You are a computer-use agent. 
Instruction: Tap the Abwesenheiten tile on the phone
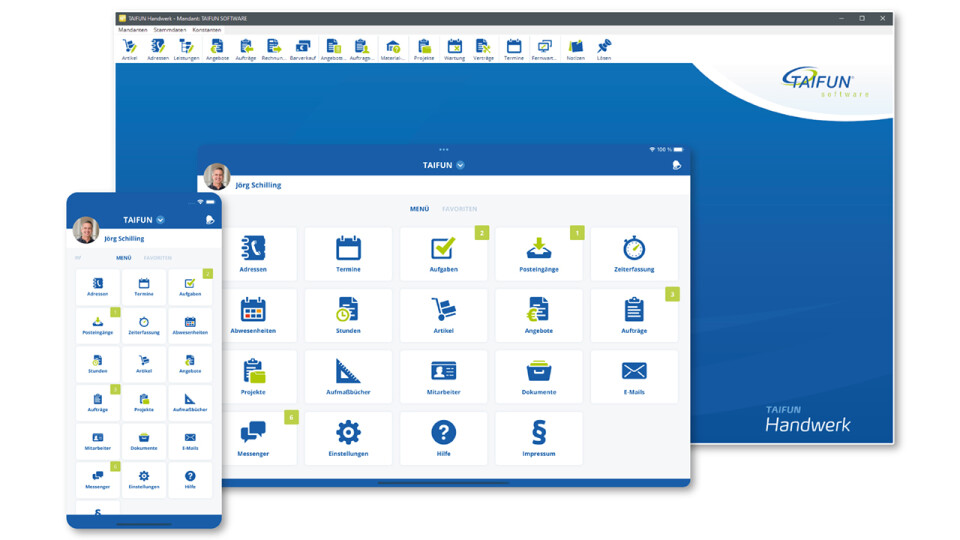[190, 326]
